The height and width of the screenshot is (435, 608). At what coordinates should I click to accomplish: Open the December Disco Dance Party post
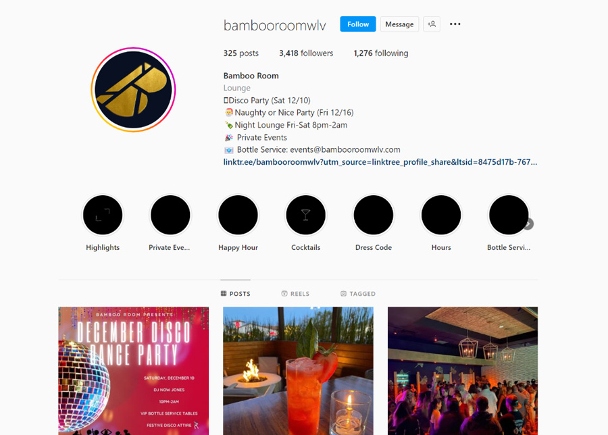tap(133, 371)
